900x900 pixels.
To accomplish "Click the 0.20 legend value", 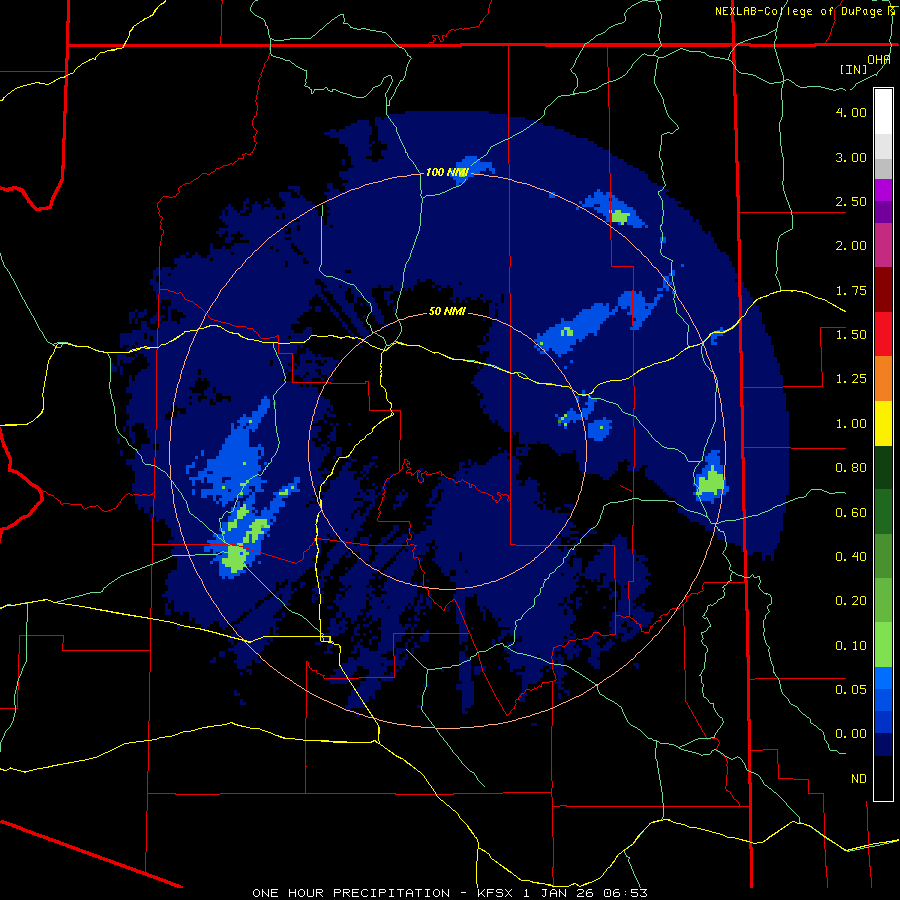I will [x=851, y=601].
